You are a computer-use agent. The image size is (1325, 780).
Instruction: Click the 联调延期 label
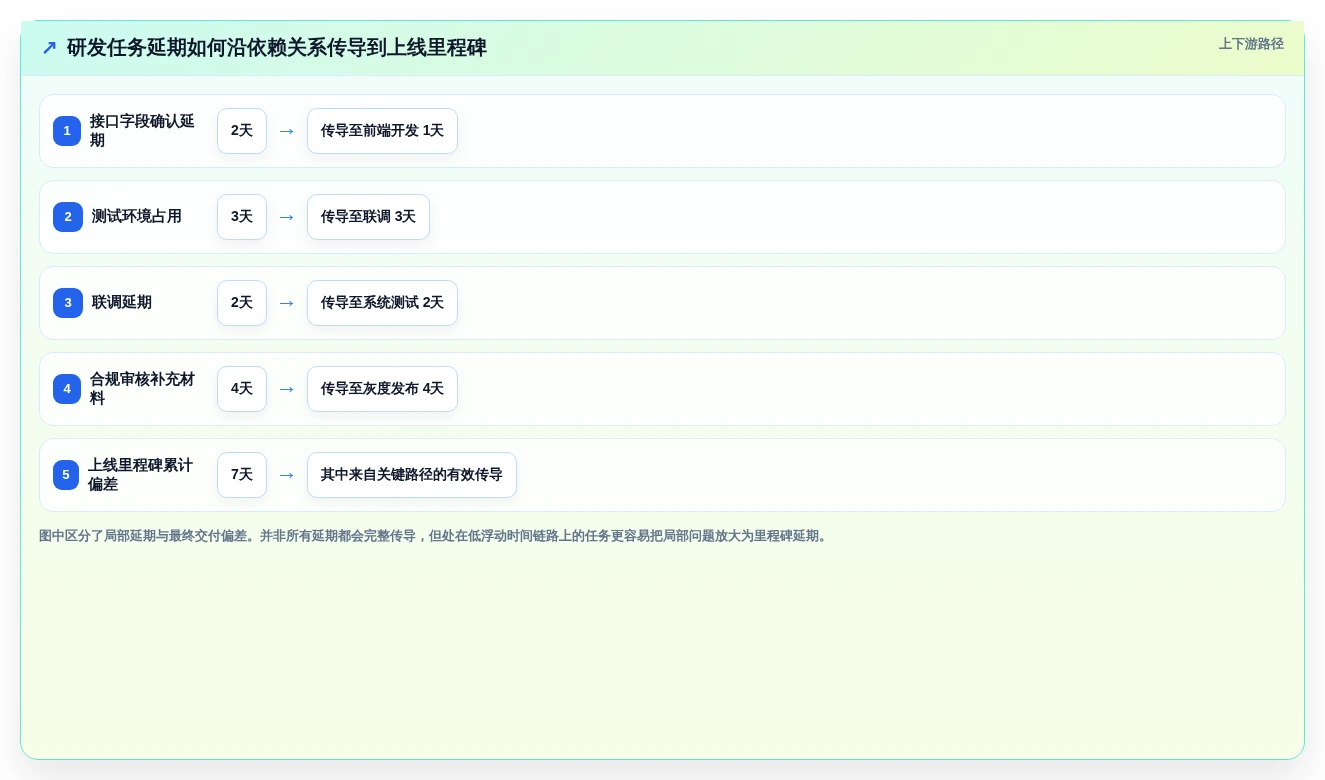coord(122,303)
